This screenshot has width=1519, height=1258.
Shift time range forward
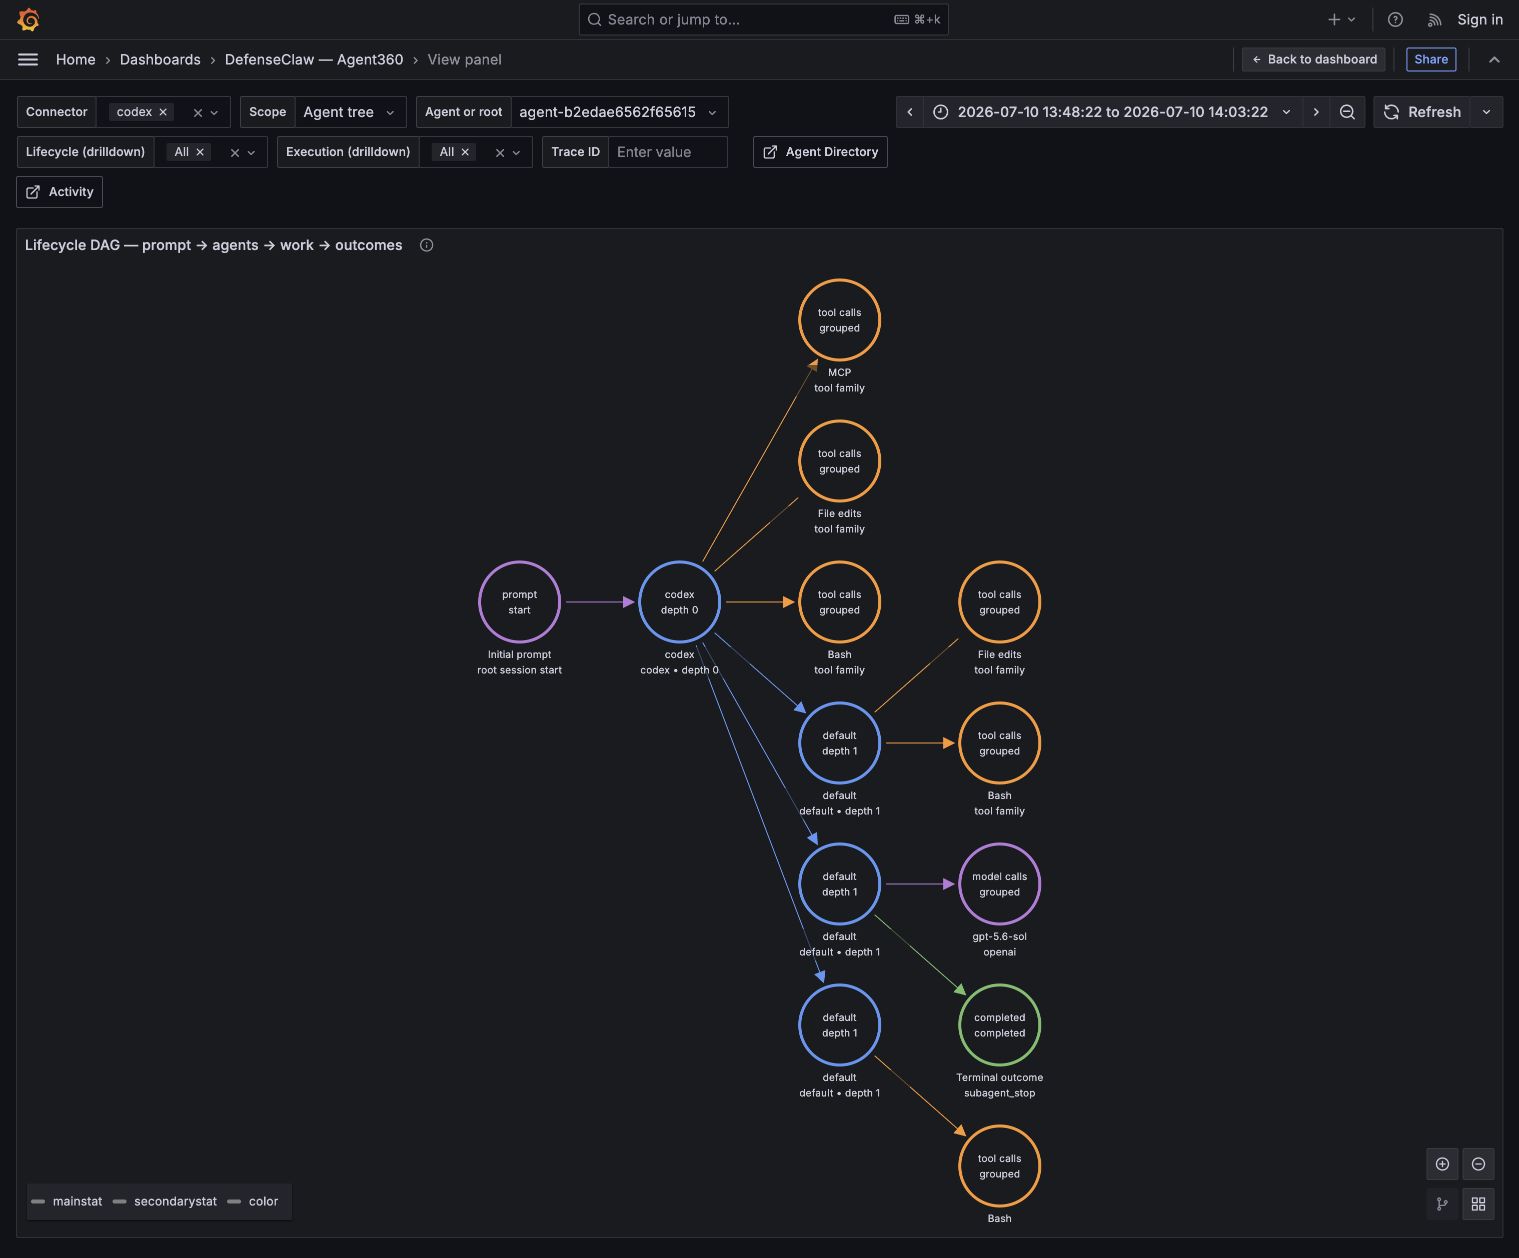pyautogui.click(x=1316, y=112)
